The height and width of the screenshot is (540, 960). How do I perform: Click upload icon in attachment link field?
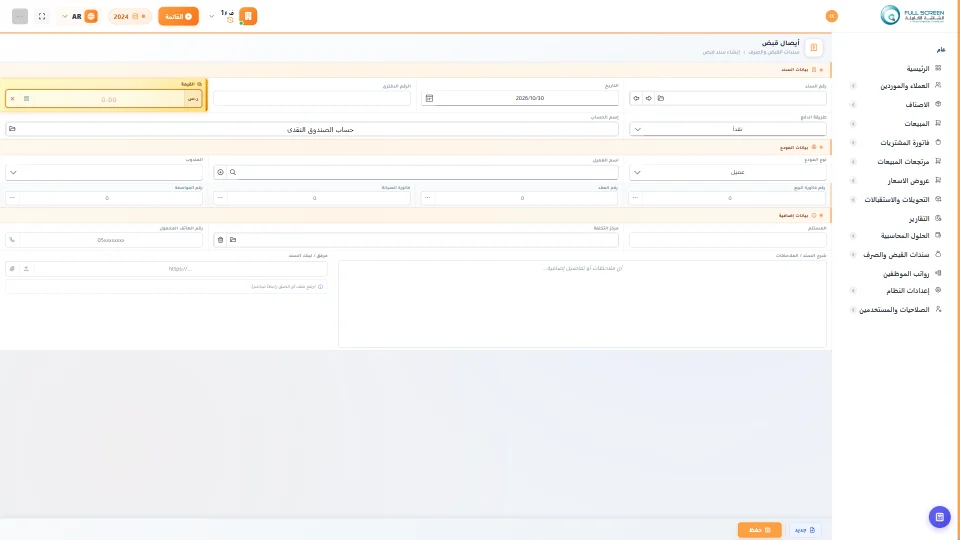26,269
